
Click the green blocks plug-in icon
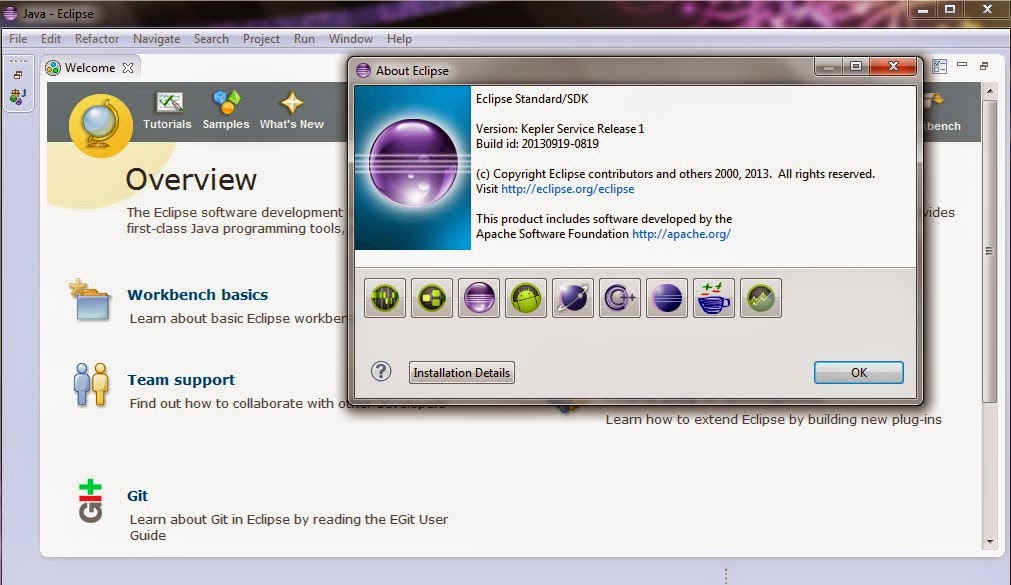pyautogui.click(x=432, y=298)
